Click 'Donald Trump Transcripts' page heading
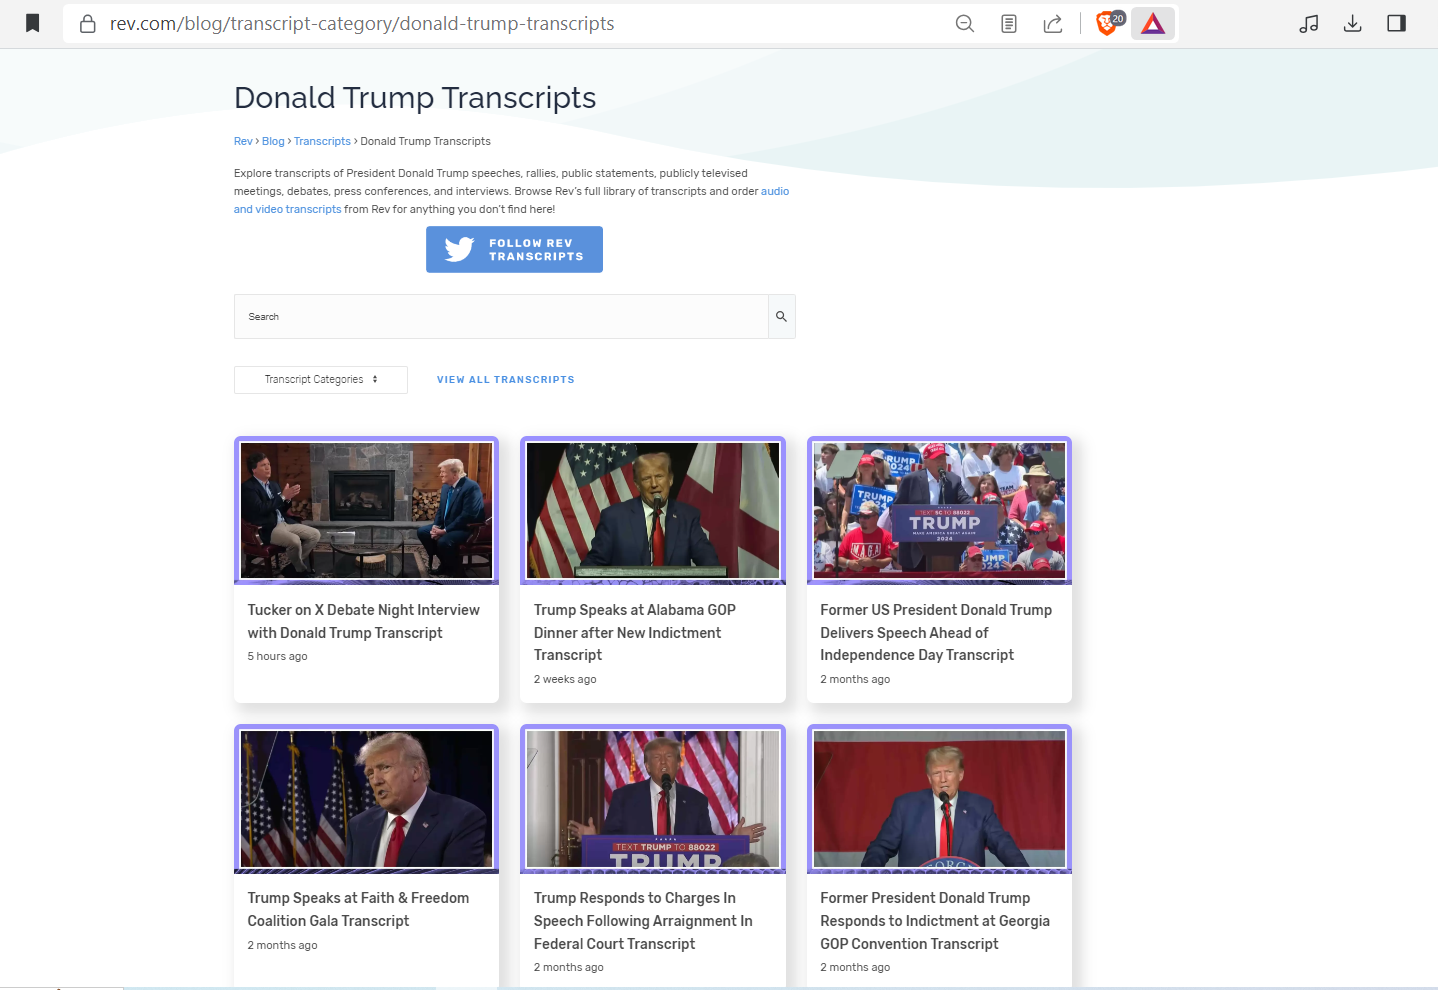 click(x=415, y=98)
